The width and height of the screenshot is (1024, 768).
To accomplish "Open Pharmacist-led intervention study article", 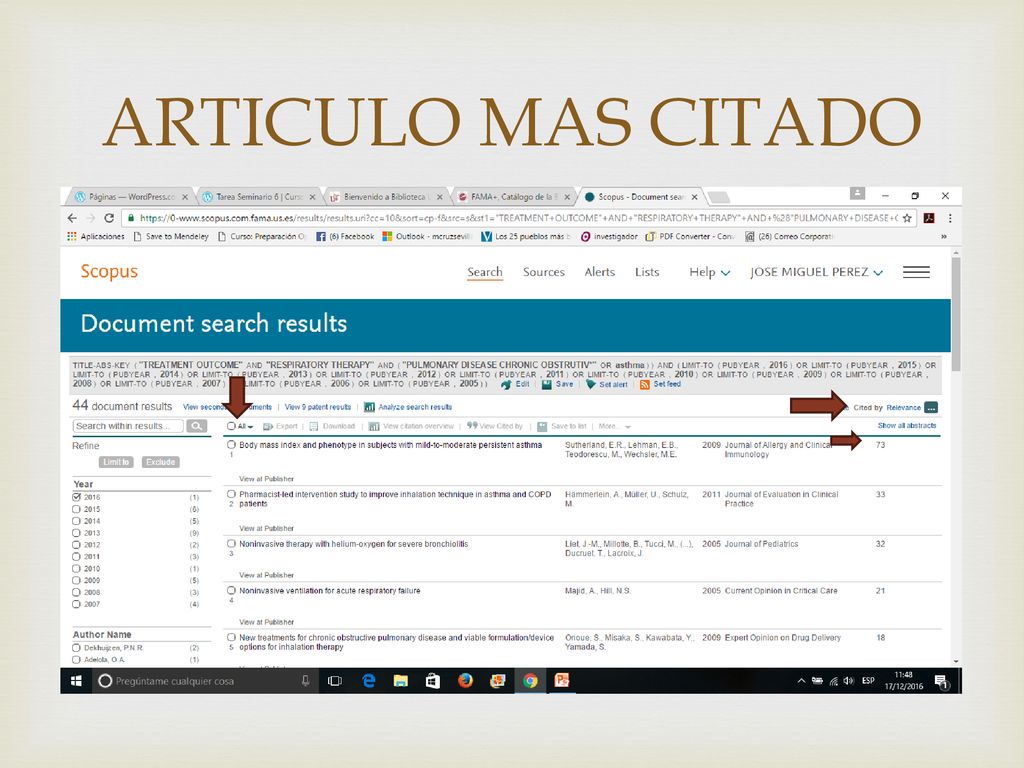I will (x=395, y=499).
